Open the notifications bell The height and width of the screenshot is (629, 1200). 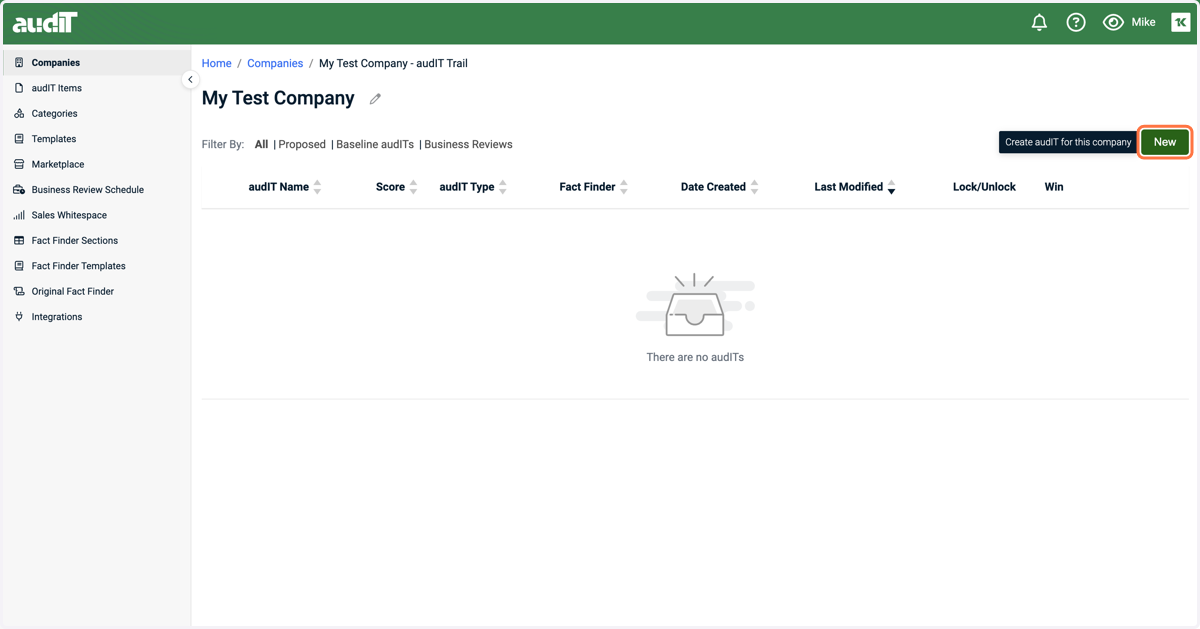(1039, 22)
